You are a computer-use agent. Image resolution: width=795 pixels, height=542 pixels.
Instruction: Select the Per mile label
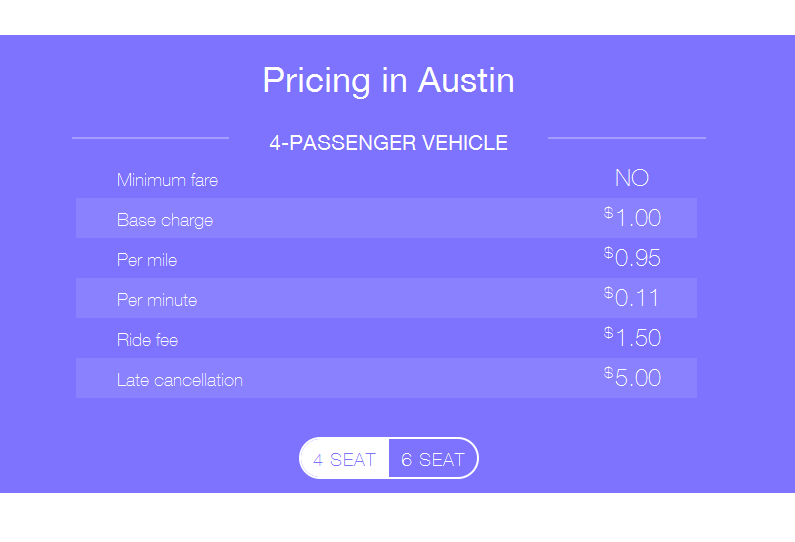(x=147, y=260)
